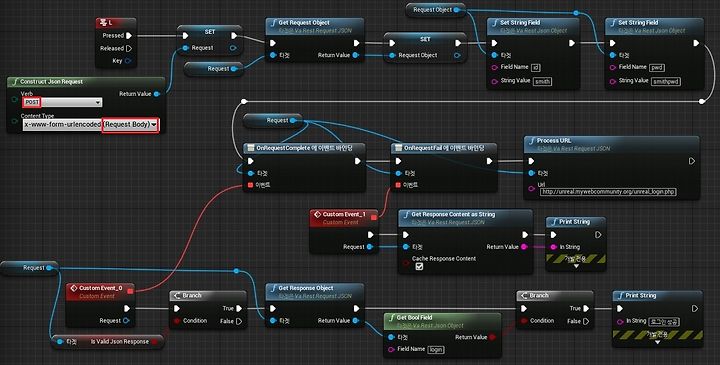The width and height of the screenshot is (720, 365).
Task: Click the True pin on the Branch beside Custom Event_0
Action: (239, 309)
